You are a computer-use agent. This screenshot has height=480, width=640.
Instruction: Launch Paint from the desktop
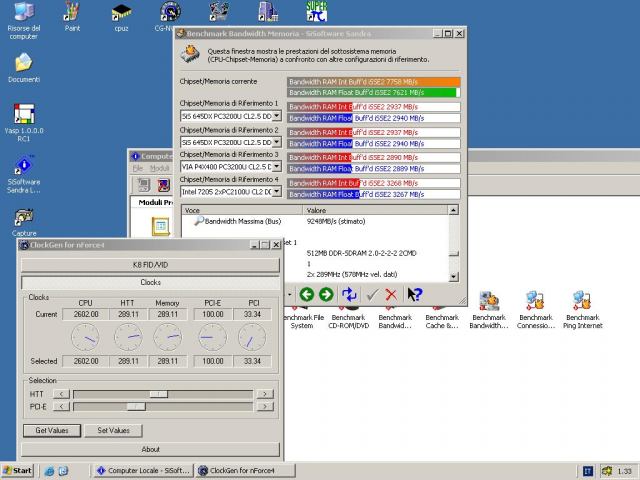click(72, 16)
